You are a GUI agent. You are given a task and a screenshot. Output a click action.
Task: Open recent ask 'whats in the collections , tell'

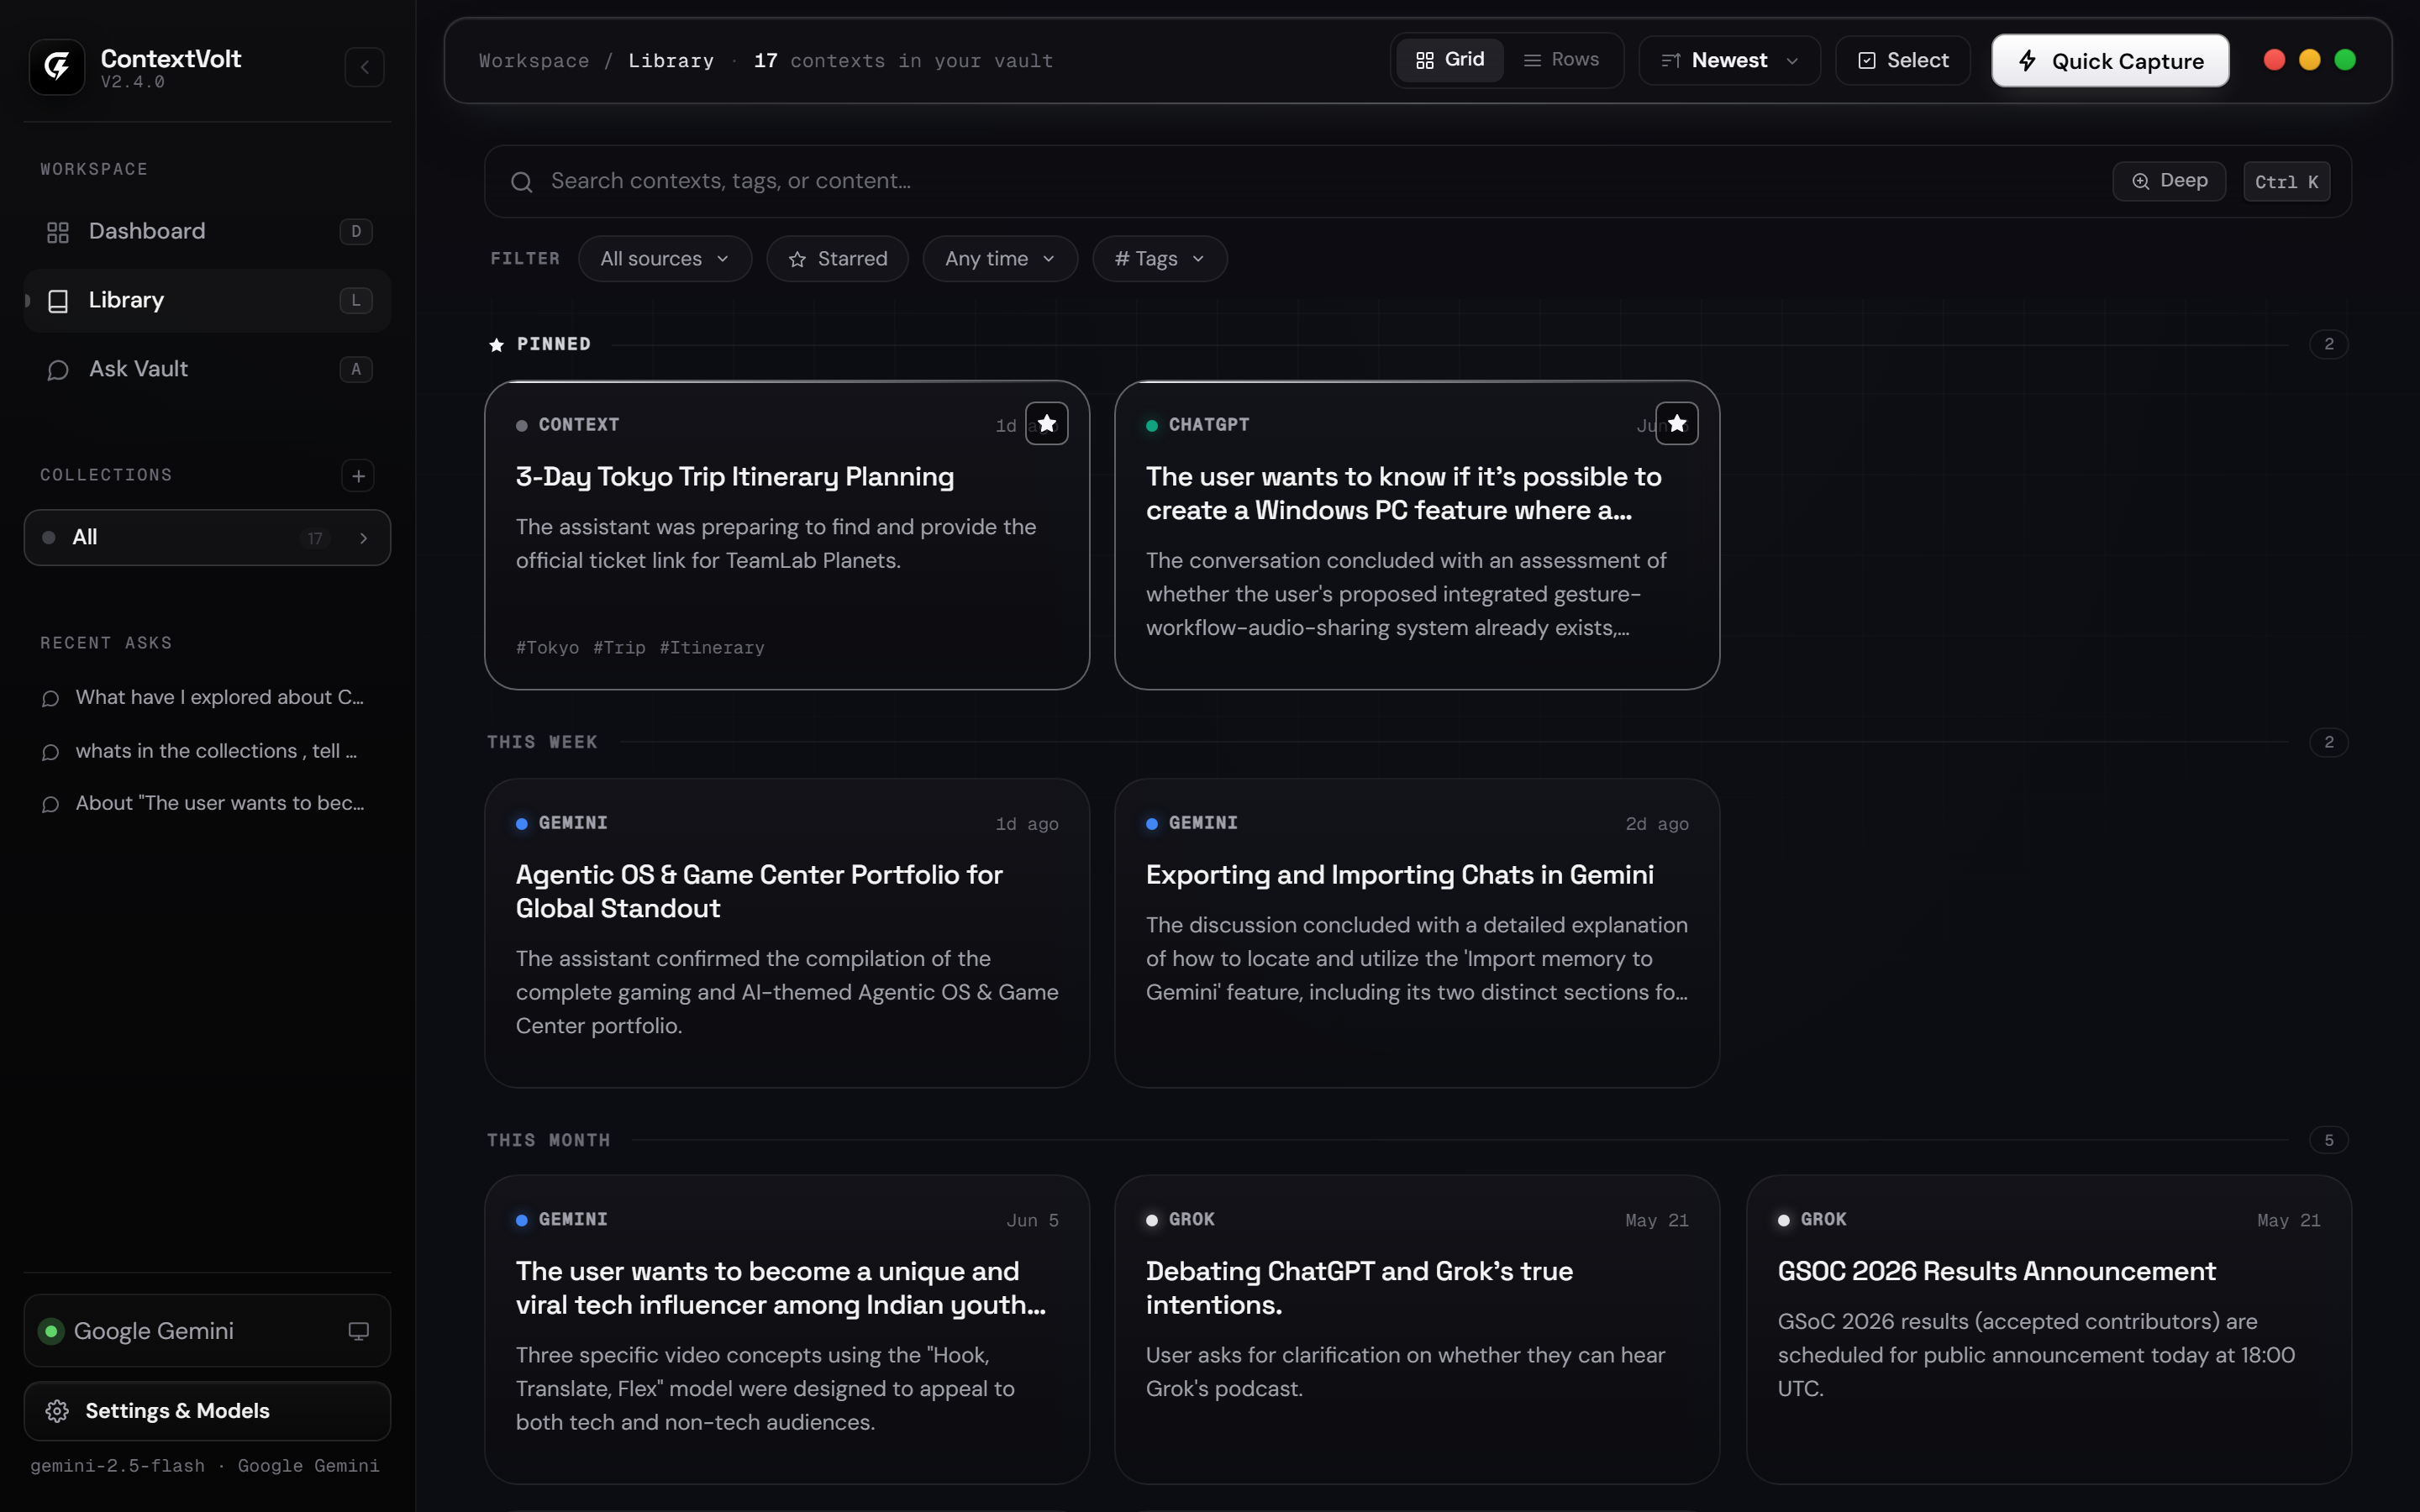coord(207,751)
